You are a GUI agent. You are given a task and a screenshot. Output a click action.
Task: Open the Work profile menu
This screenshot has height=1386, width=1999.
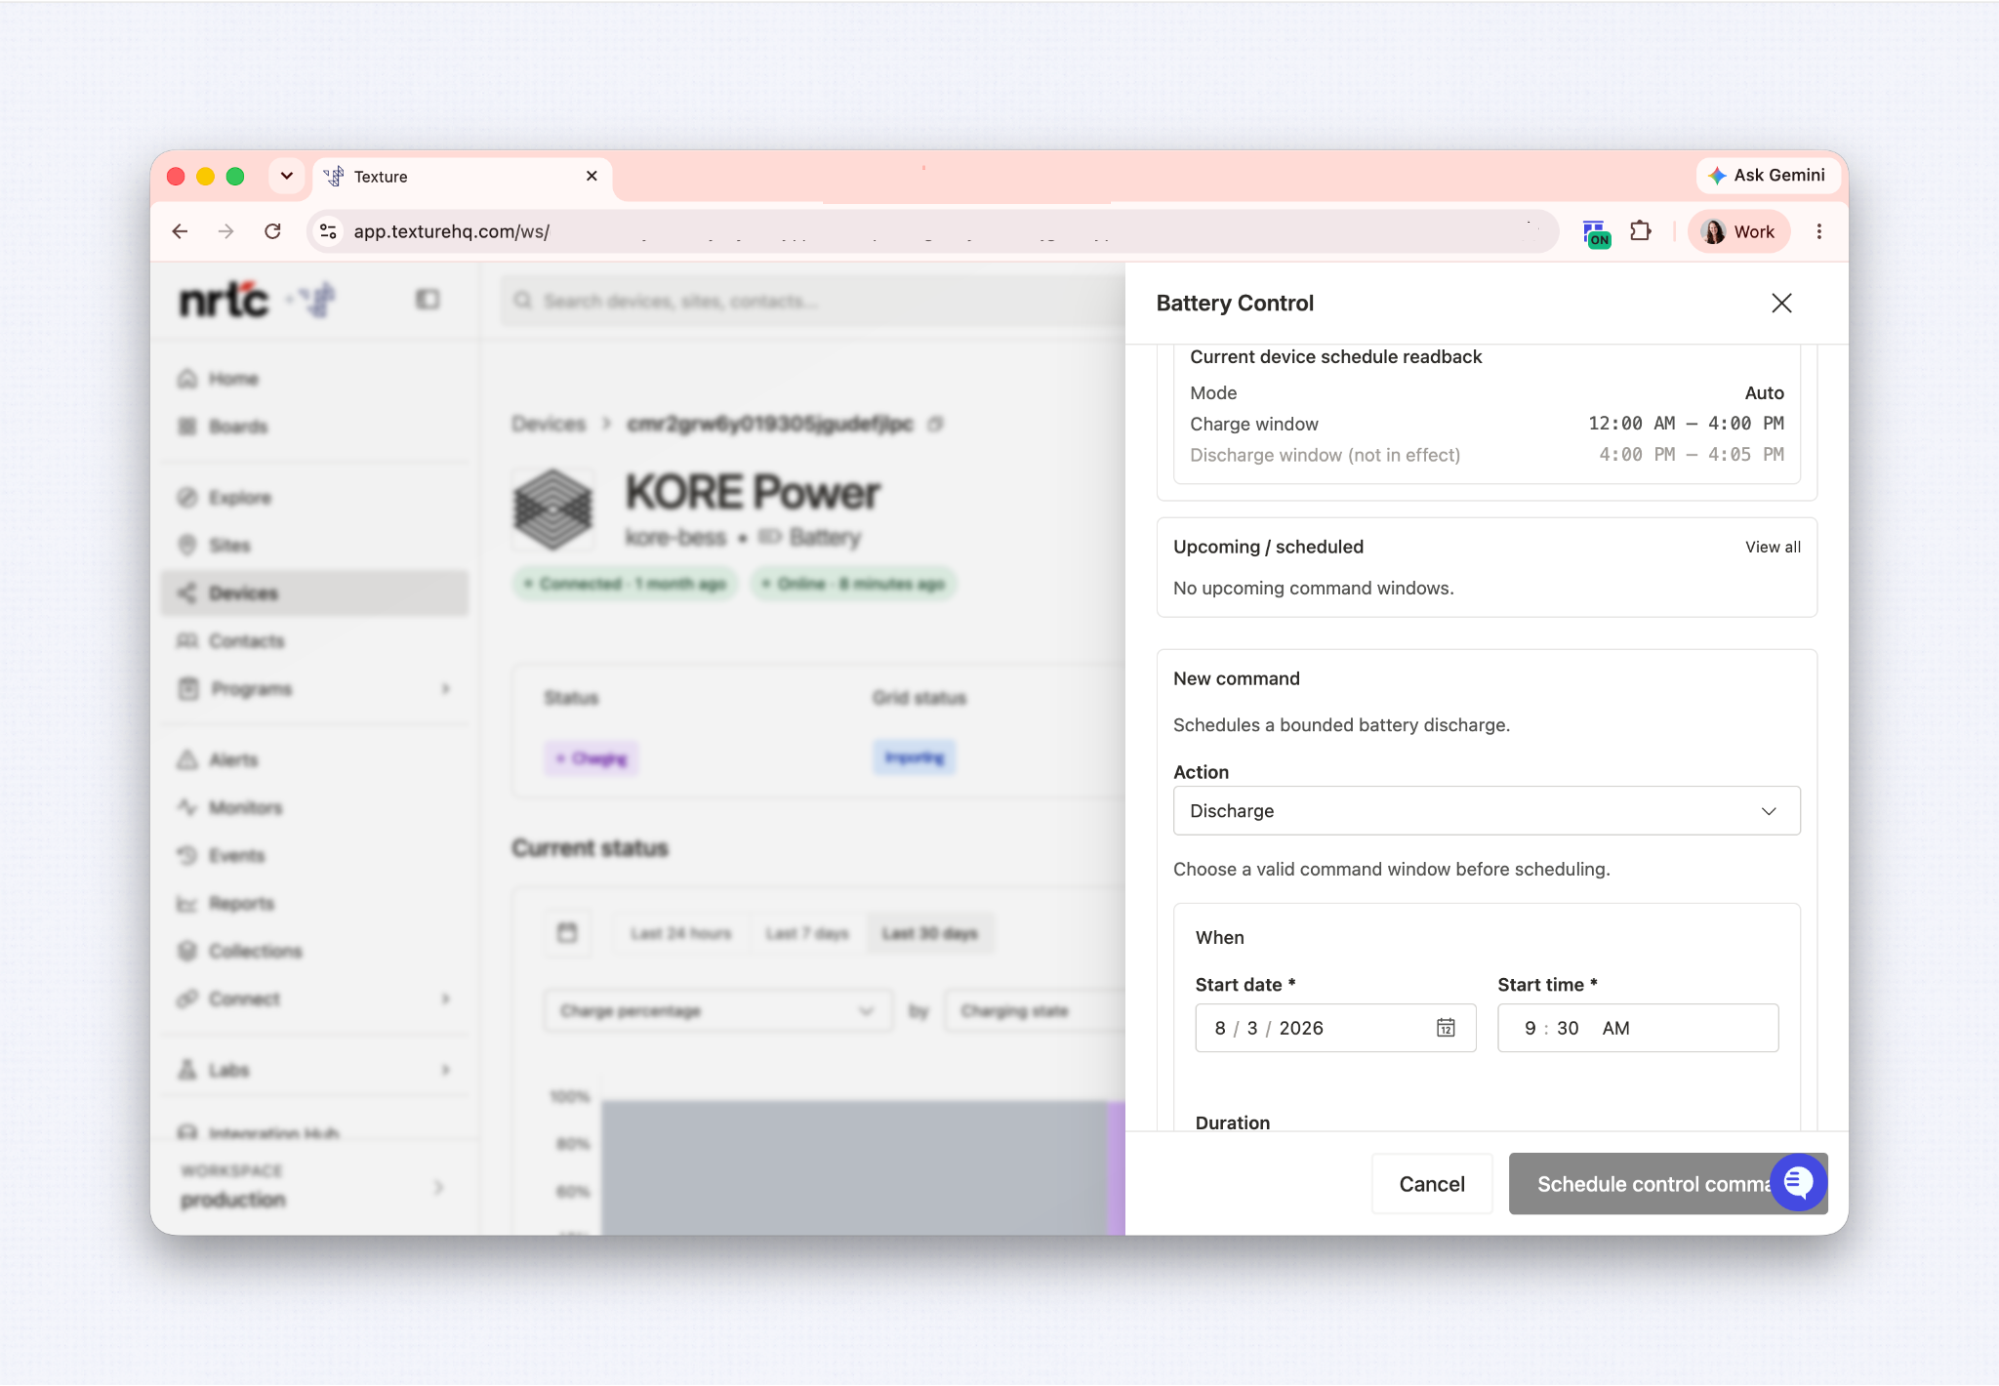tap(1738, 231)
